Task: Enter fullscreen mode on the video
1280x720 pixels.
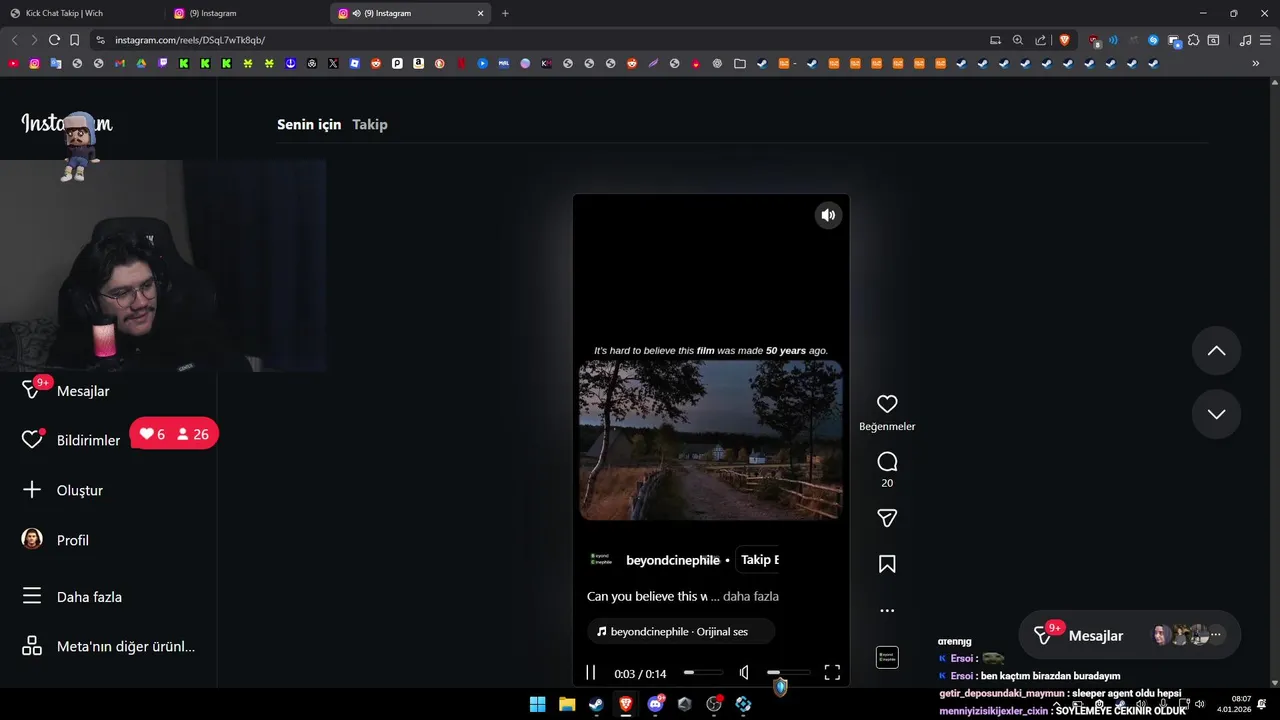Action: tap(832, 673)
